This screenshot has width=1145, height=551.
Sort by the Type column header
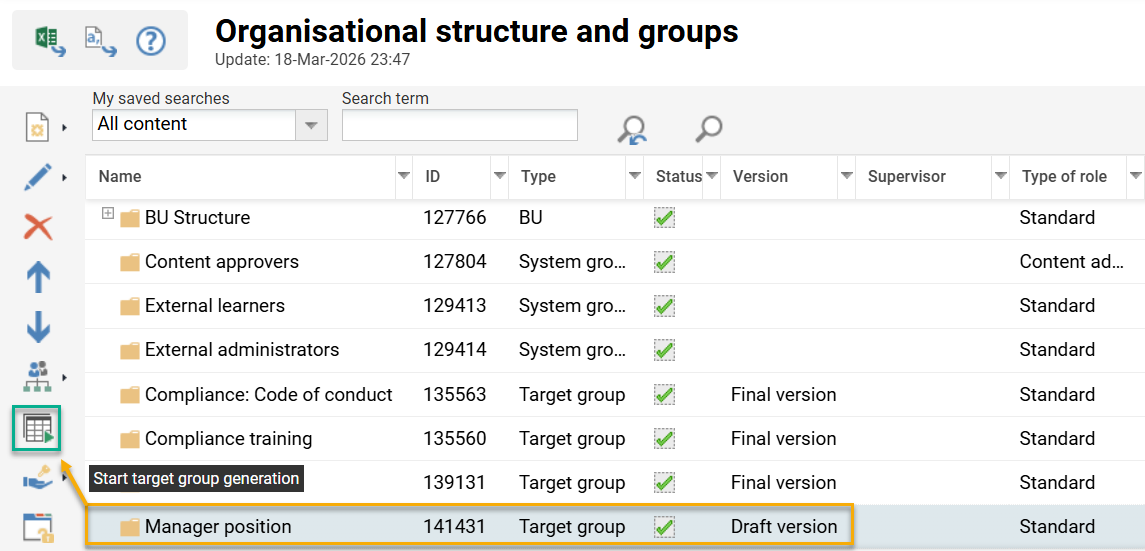click(538, 177)
